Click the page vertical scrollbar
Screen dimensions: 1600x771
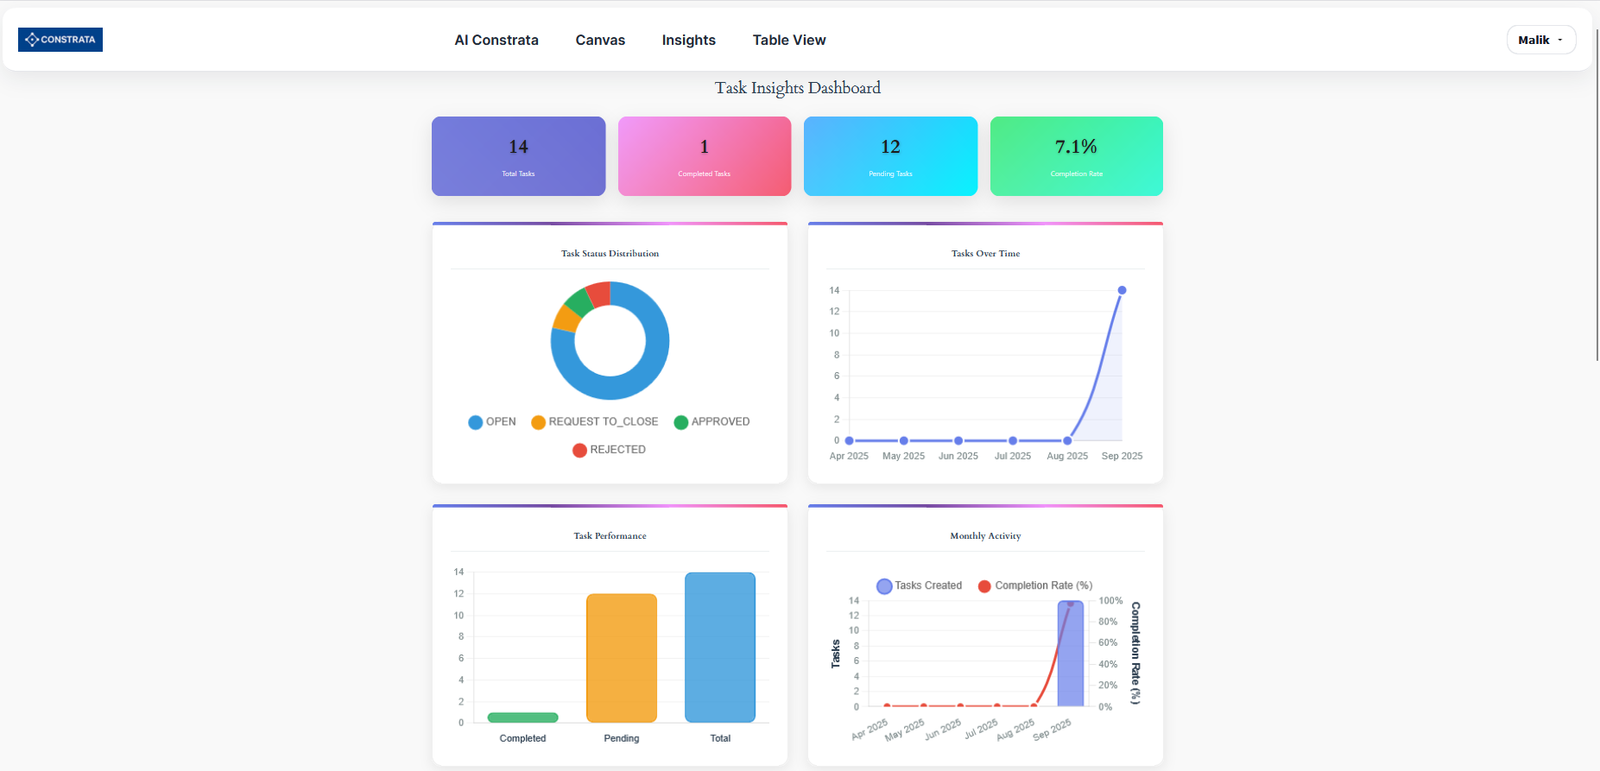pyautogui.click(x=1596, y=200)
